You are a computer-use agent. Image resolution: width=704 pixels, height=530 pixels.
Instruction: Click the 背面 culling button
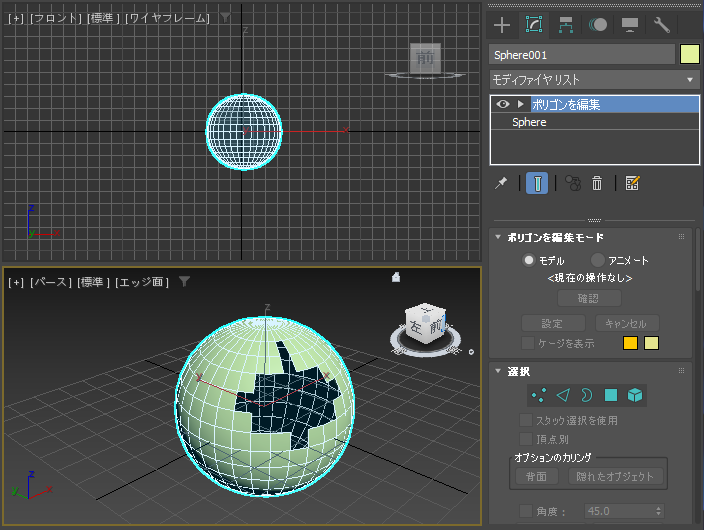[536, 476]
